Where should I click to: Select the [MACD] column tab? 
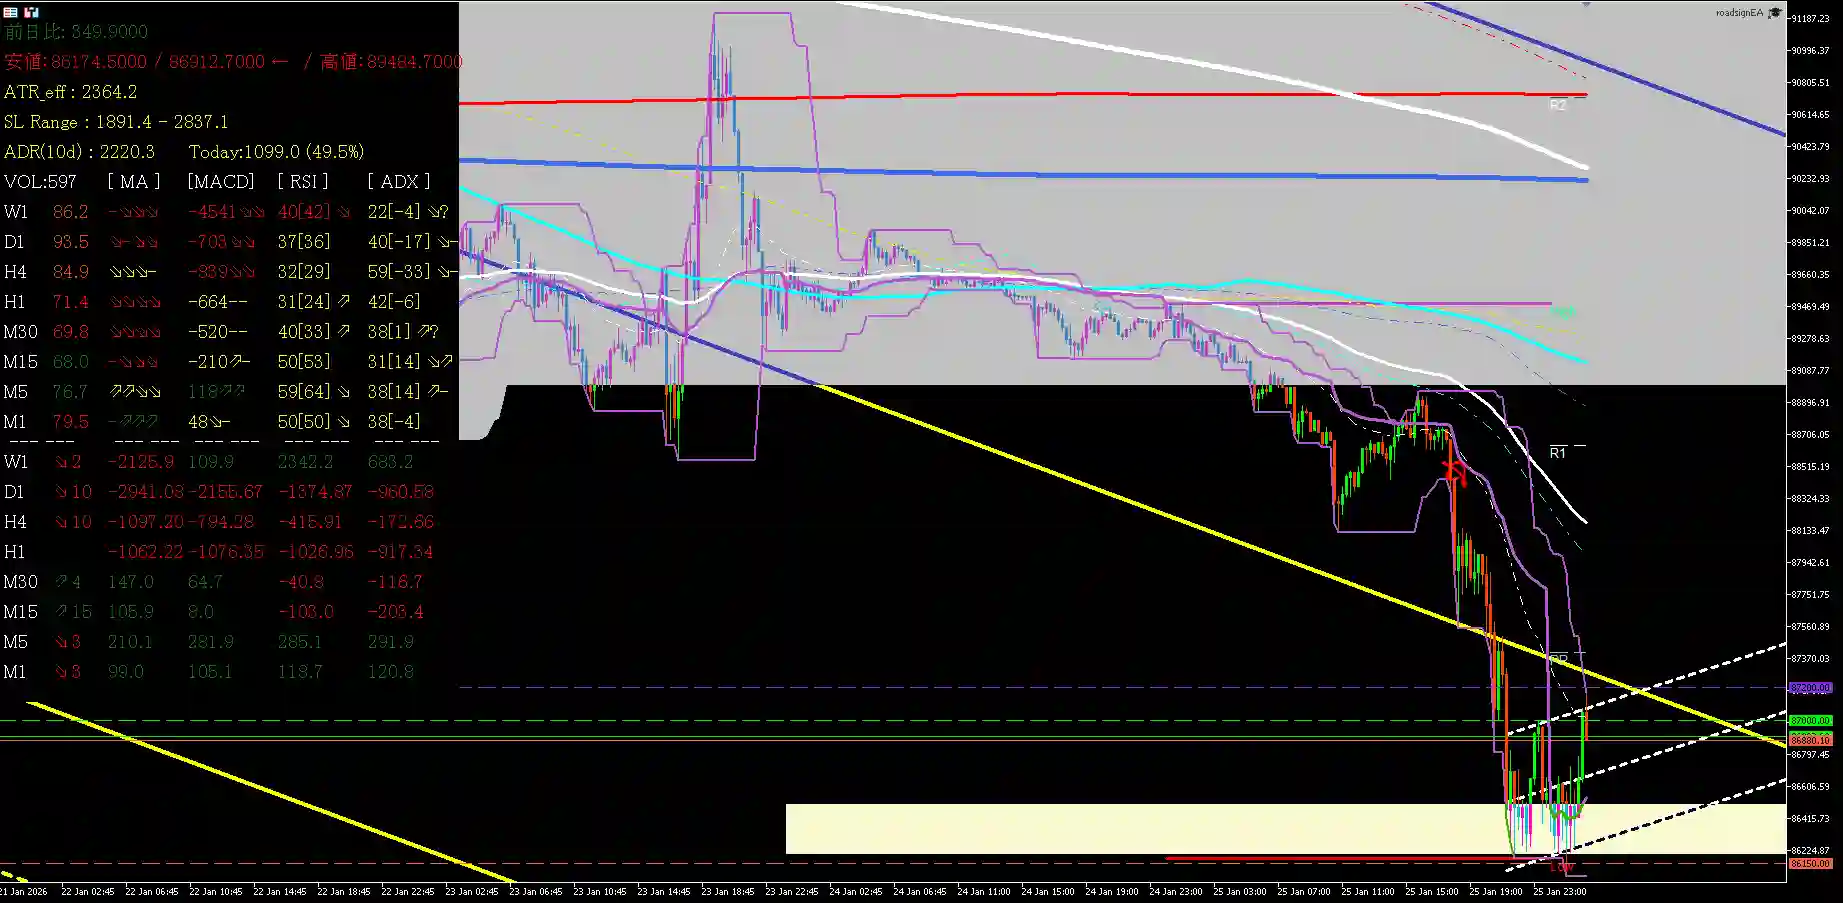click(218, 181)
